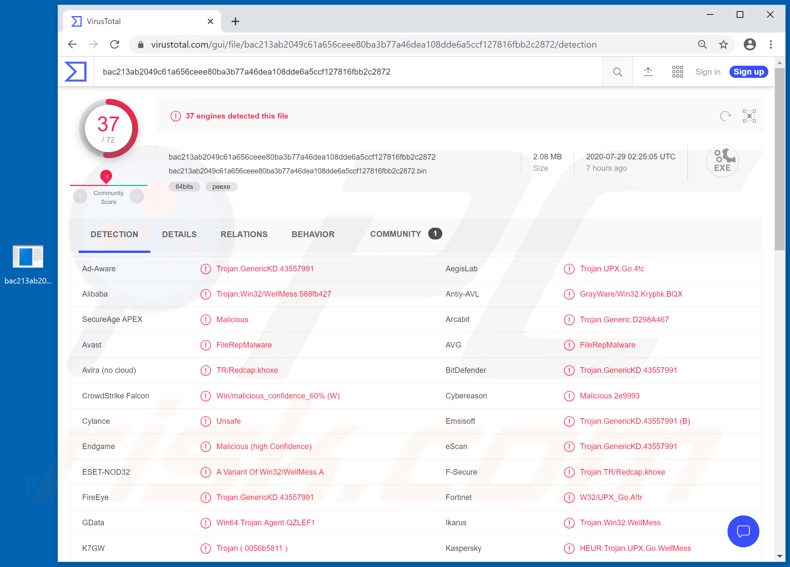Screen dimensions: 790x567
Task: Click alert icon in Kaspersky row
Action: (x=569, y=548)
